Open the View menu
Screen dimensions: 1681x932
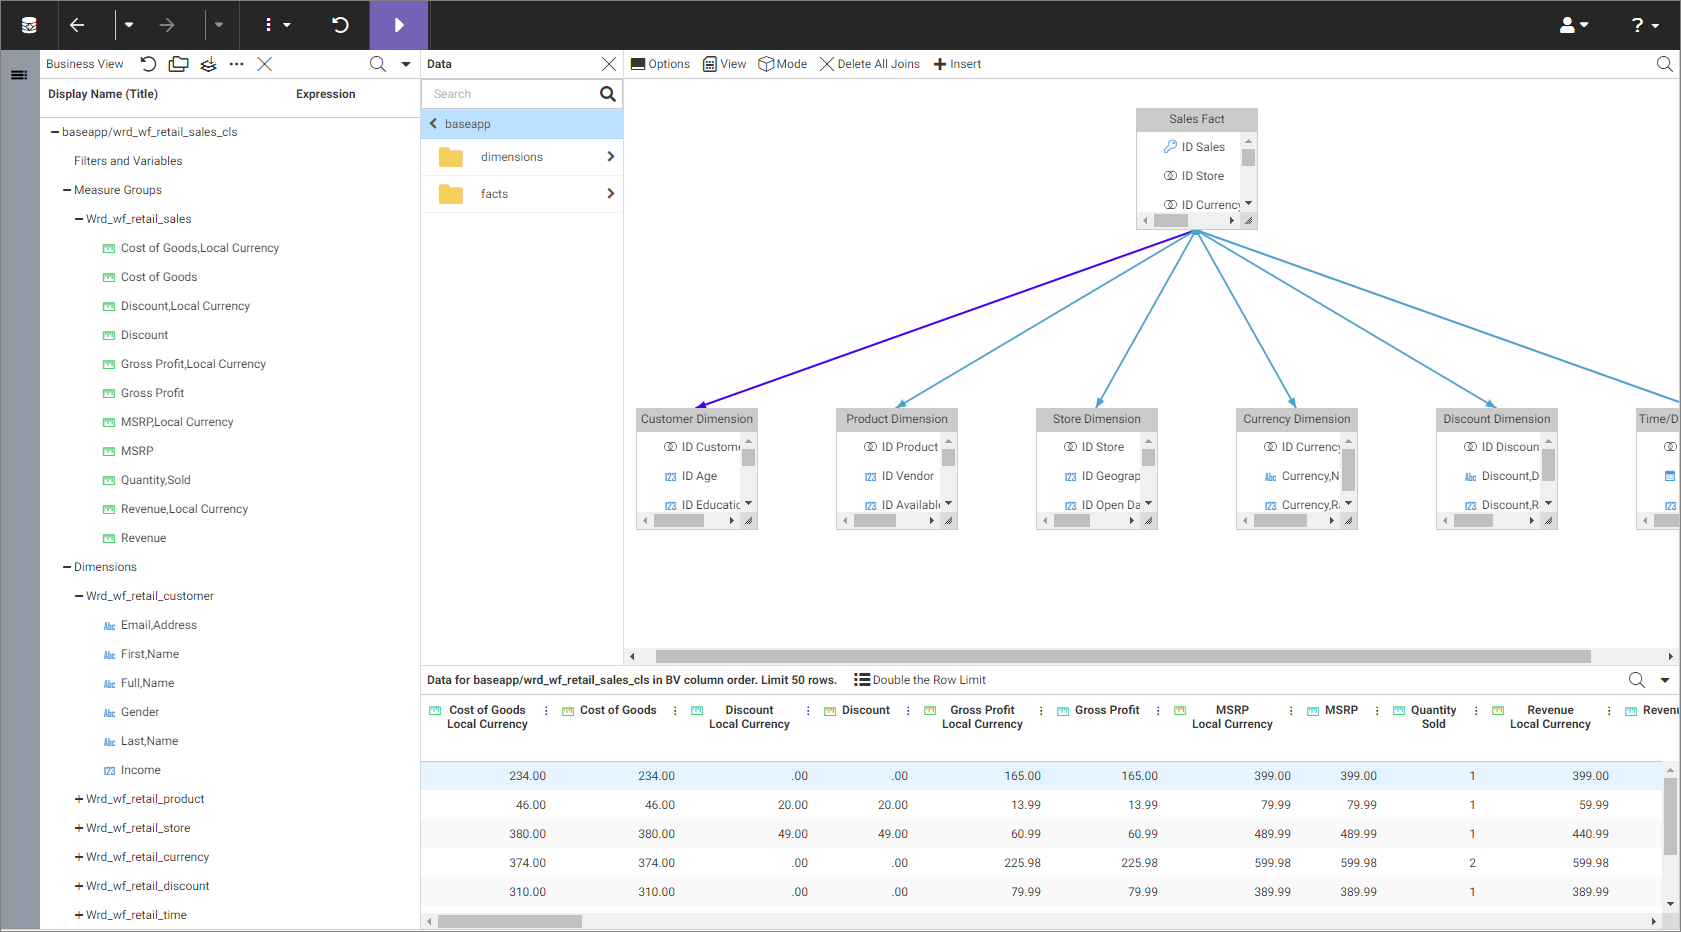(x=725, y=64)
